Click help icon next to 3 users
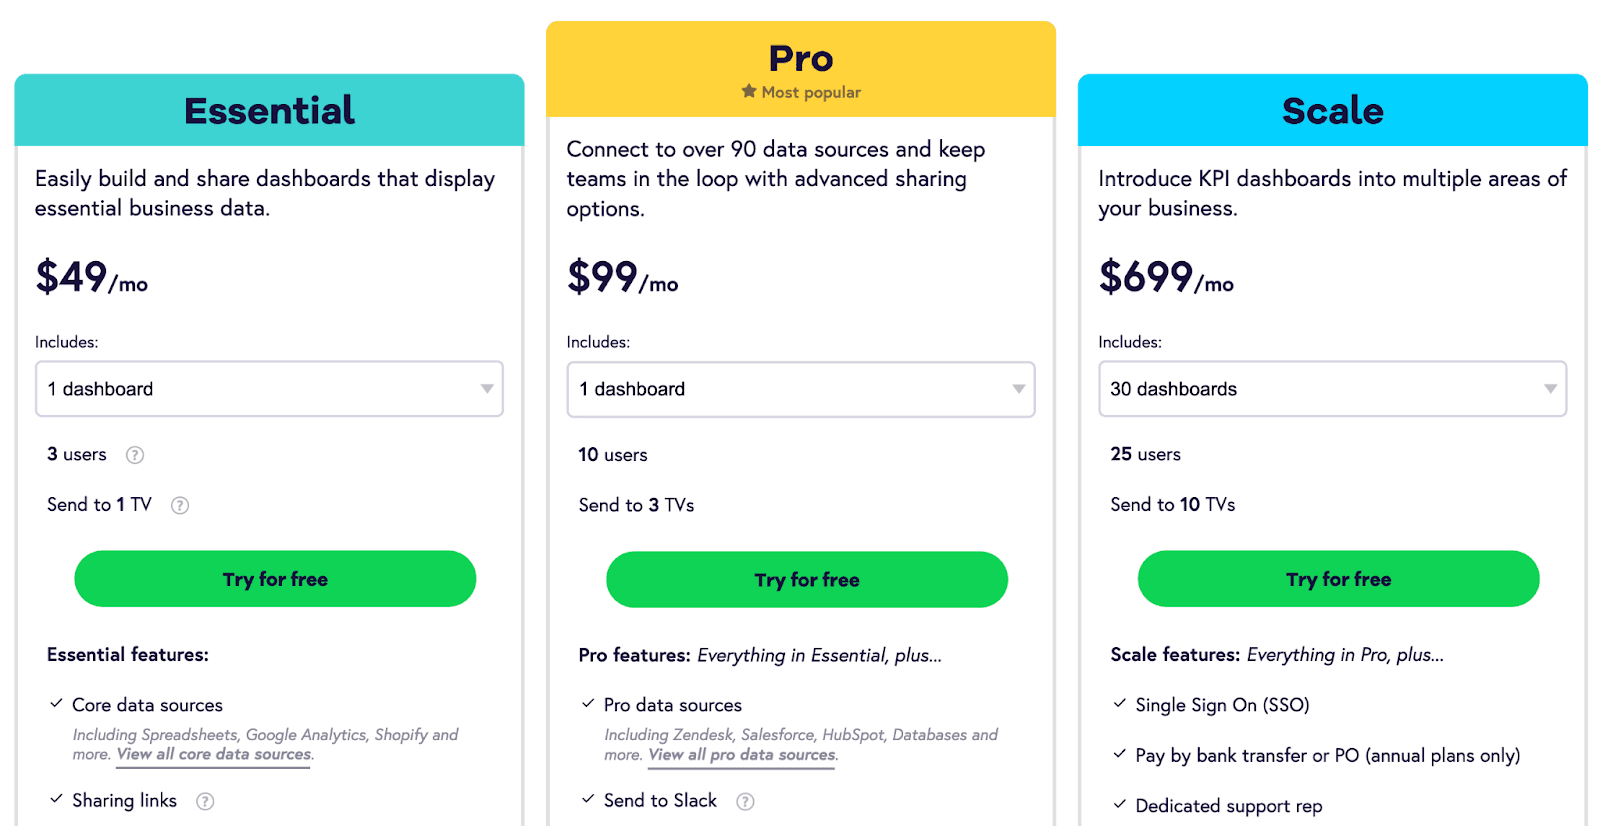Viewport: 1600px width, 826px height. (x=135, y=455)
